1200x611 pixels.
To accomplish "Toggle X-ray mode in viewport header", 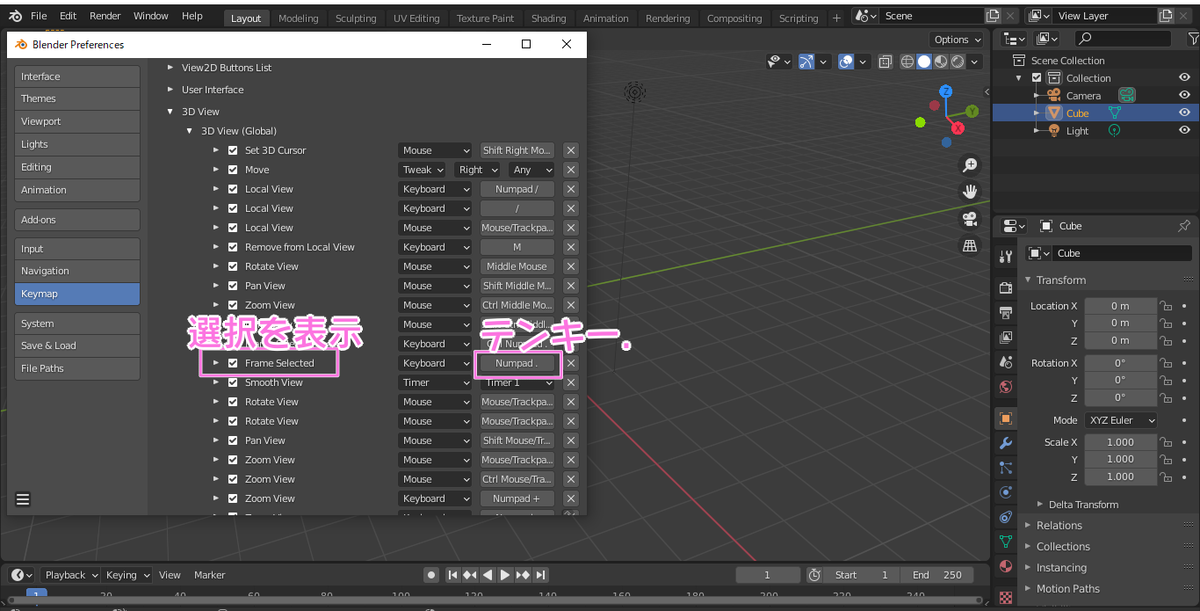I will pyautogui.click(x=885, y=62).
